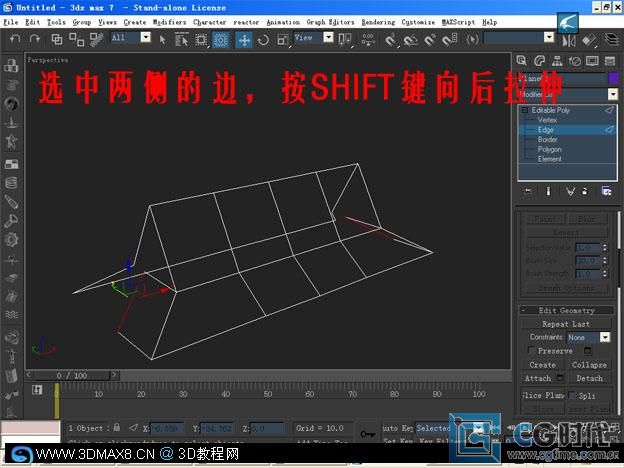Open the Rendering menu

(378, 22)
